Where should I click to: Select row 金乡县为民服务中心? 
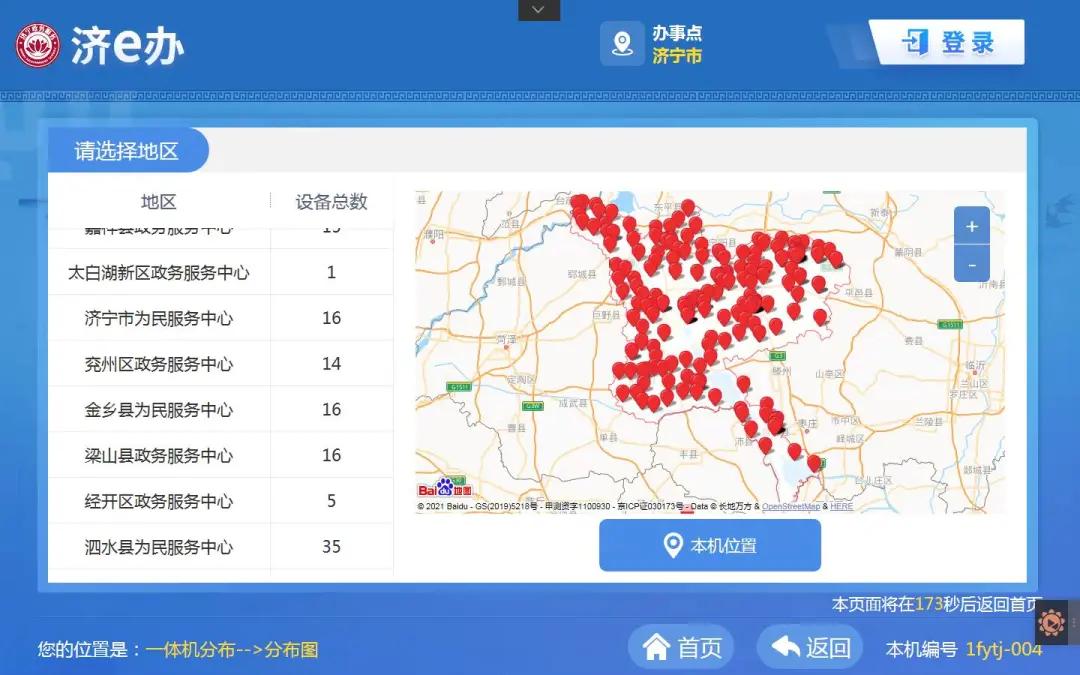pos(220,410)
